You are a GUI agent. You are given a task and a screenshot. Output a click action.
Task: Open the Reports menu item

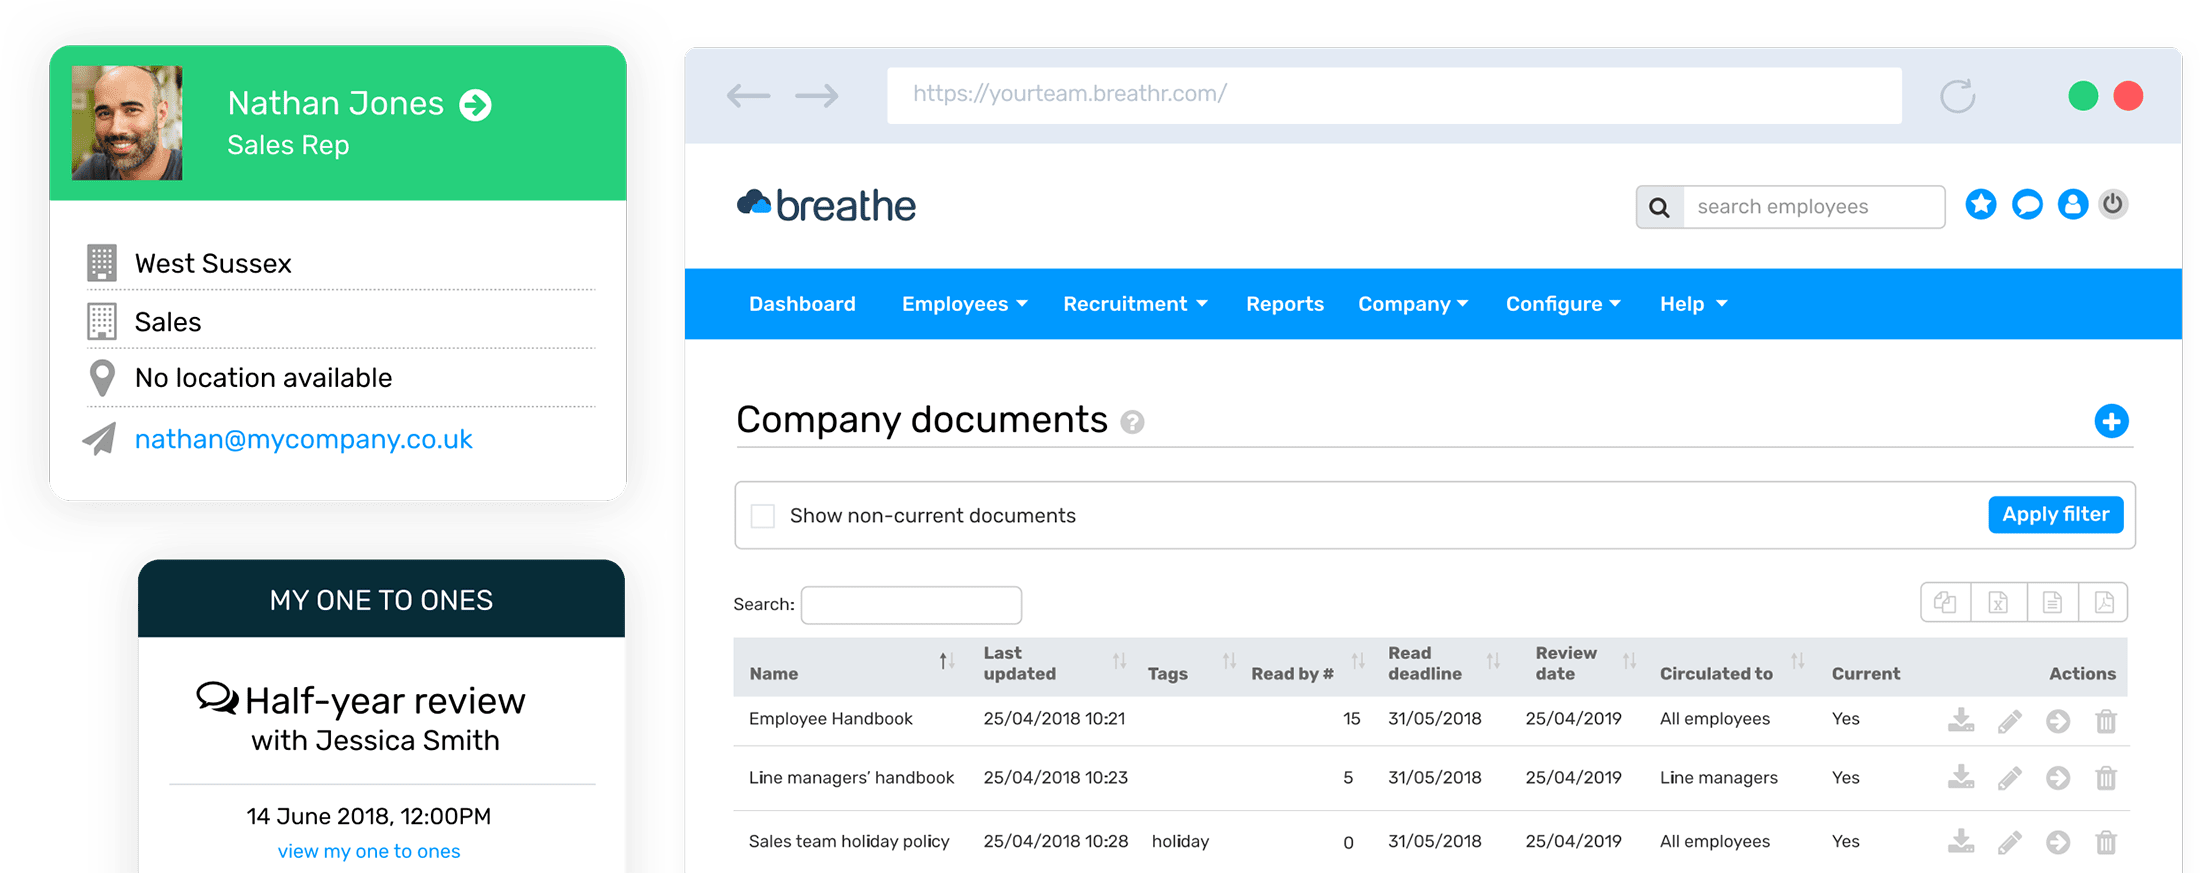pos(1284,304)
